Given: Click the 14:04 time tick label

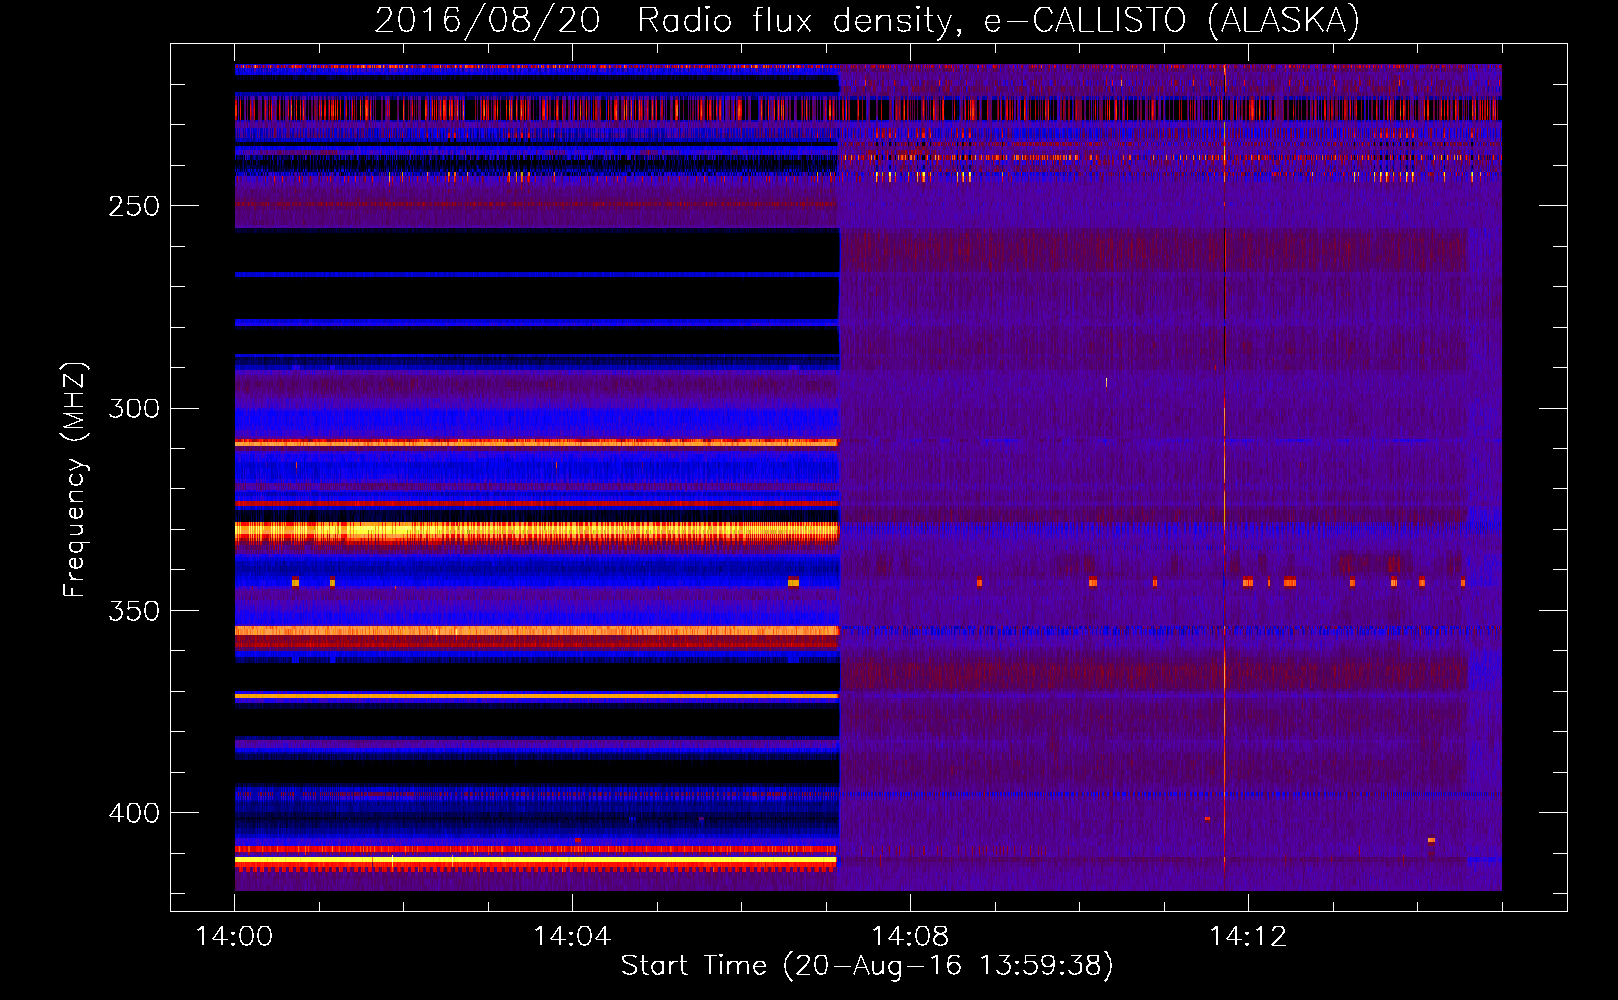Looking at the screenshot, I should point(572,936).
